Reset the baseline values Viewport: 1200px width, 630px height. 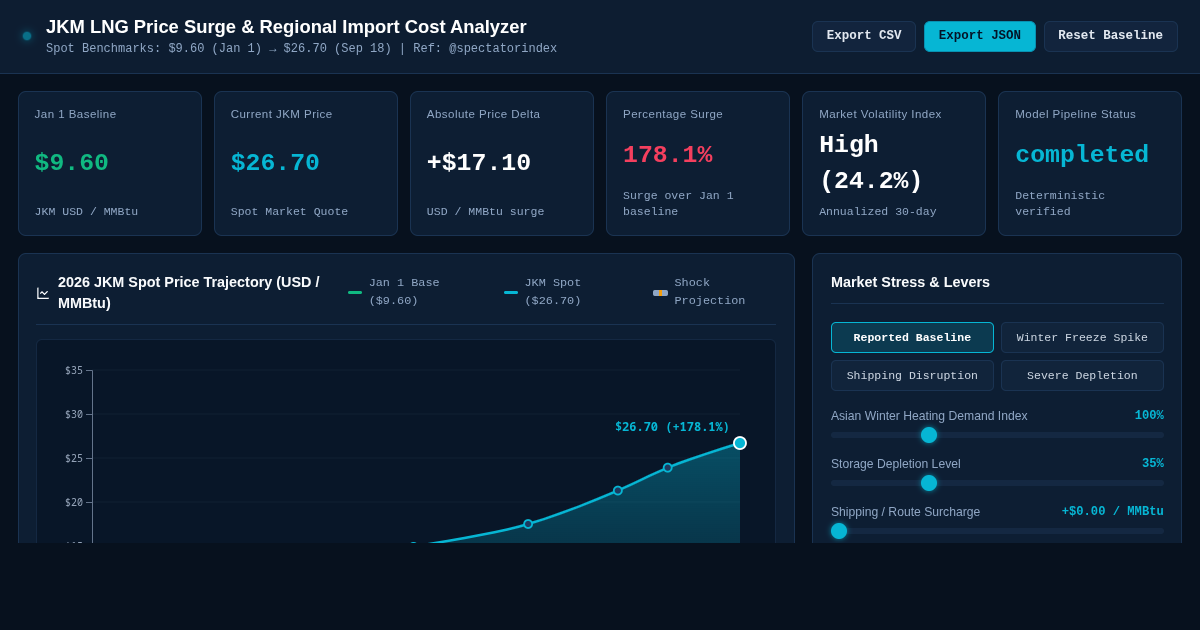click(1111, 36)
